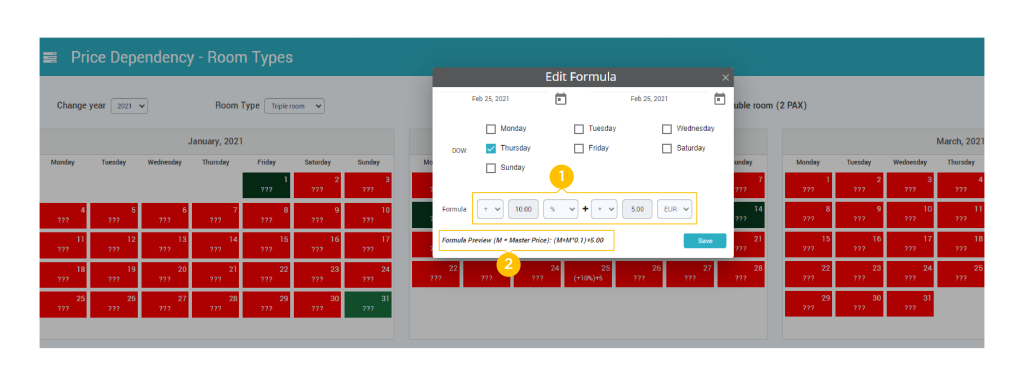
Task: Open the start date calendar picker icon
Action: point(560,99)
